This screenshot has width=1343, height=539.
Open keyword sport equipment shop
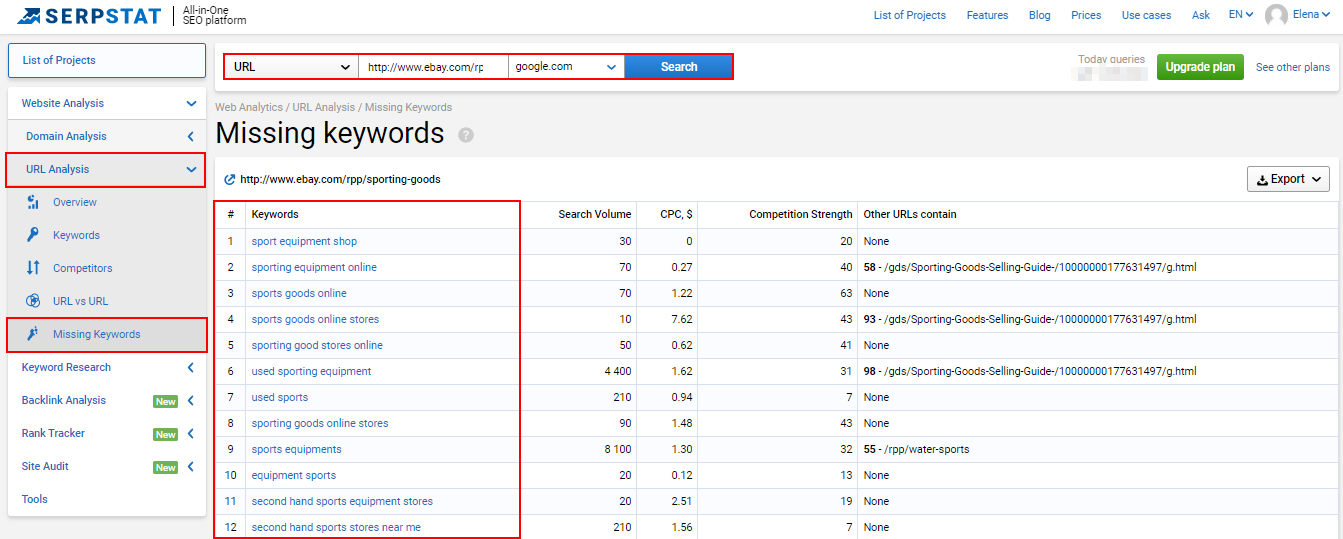point(304,241)
